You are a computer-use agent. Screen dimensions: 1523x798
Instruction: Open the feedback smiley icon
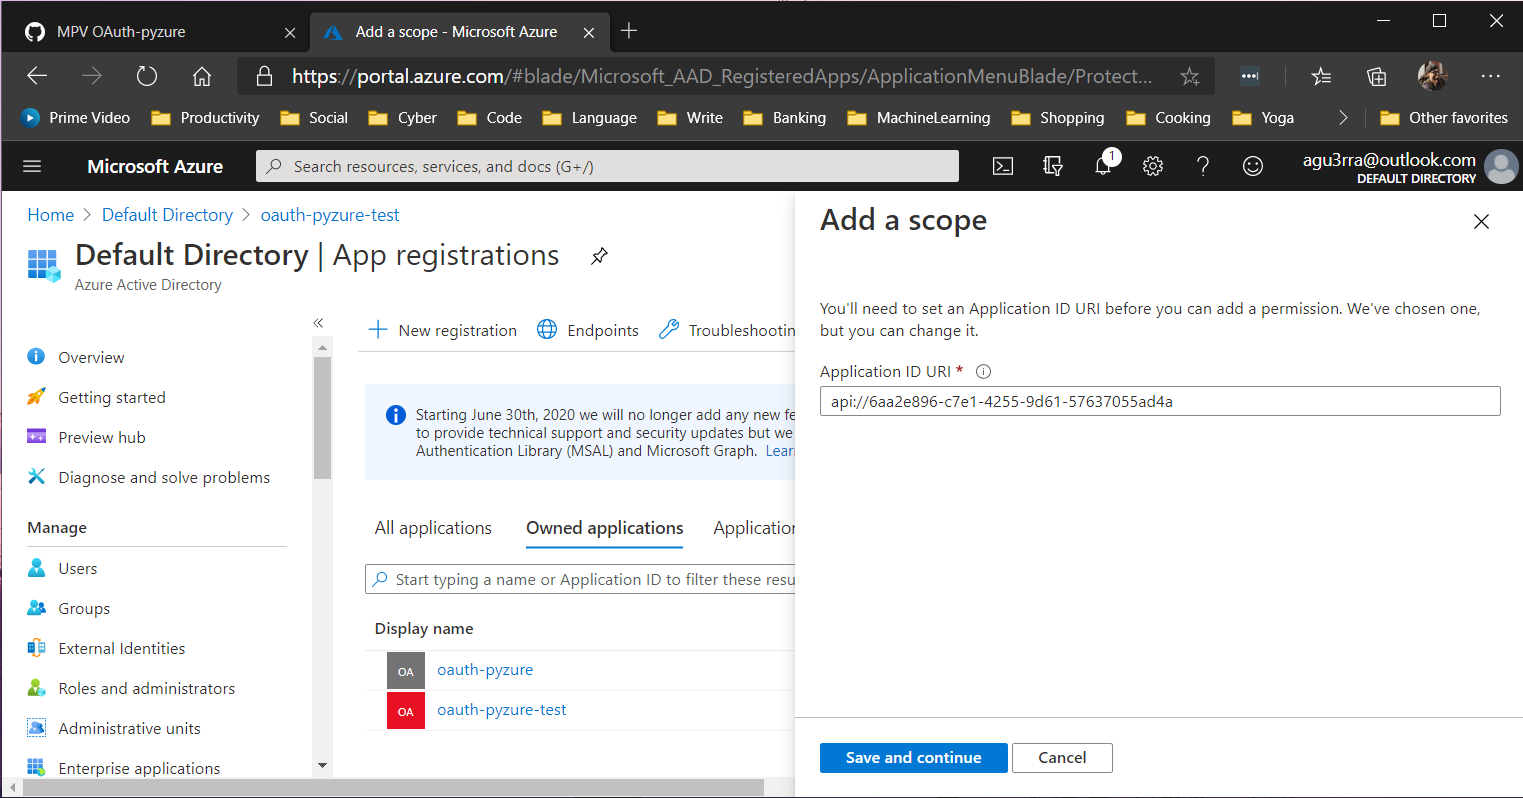(1253, 166)
